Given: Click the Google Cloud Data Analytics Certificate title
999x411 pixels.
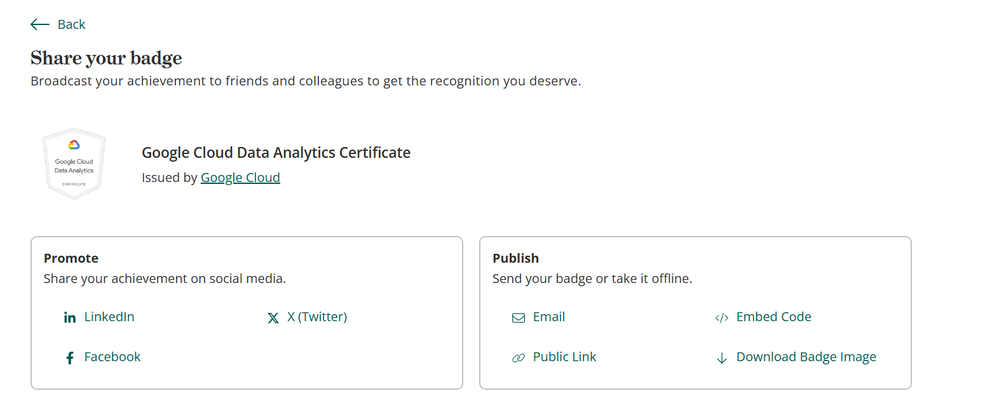Looking at the screenshot, I should [276, 153].
